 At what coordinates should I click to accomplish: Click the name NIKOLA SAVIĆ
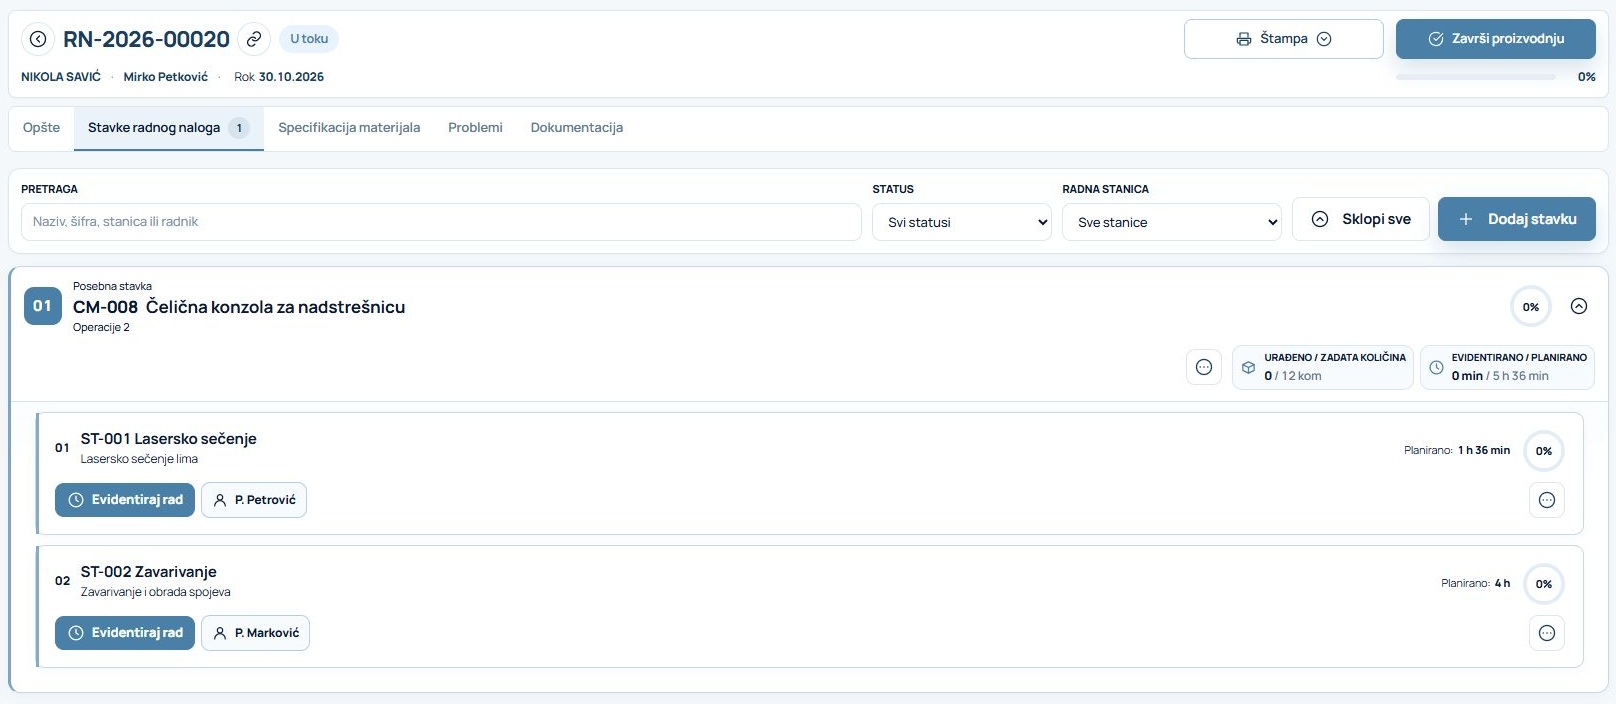(61, 77)
